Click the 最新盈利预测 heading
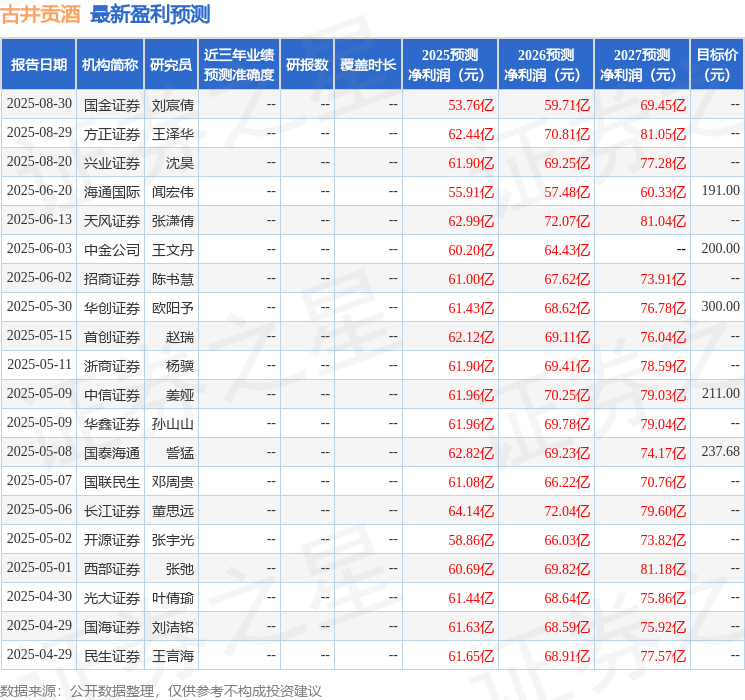This screenshot has height=700, width=745. click(150, 14)
